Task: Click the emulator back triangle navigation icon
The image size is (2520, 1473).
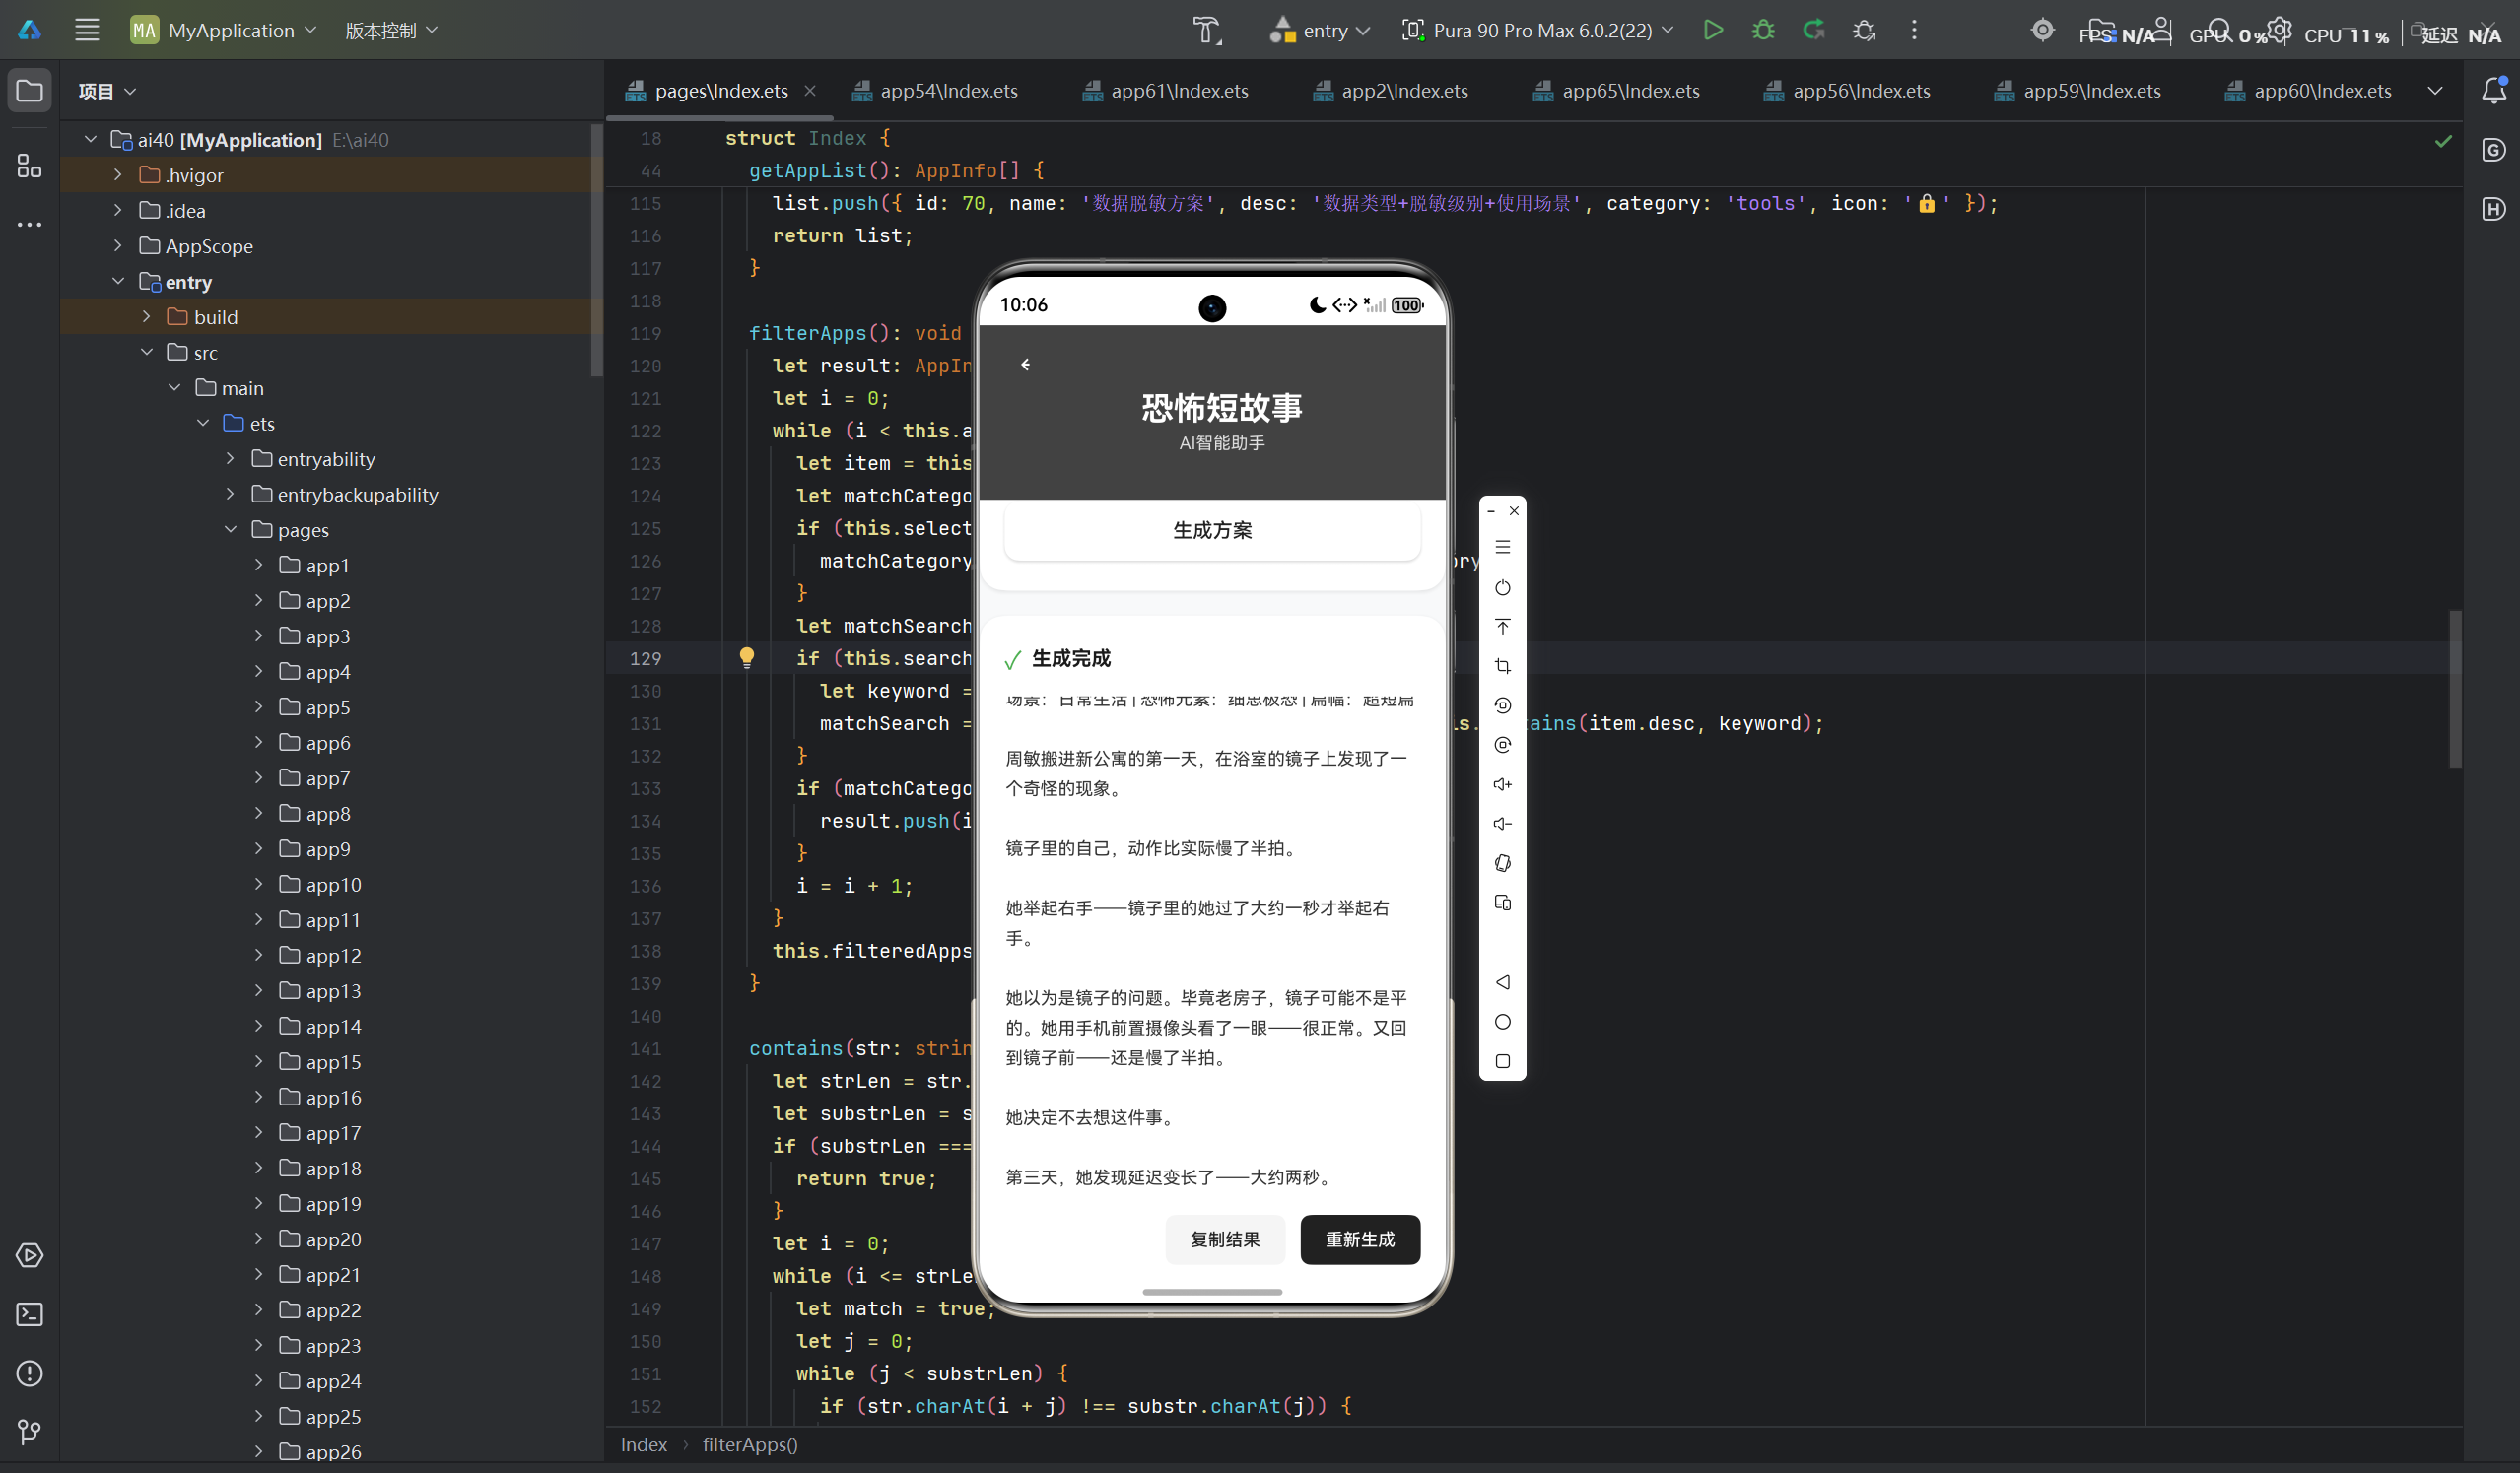Action: coord(1502,982)
